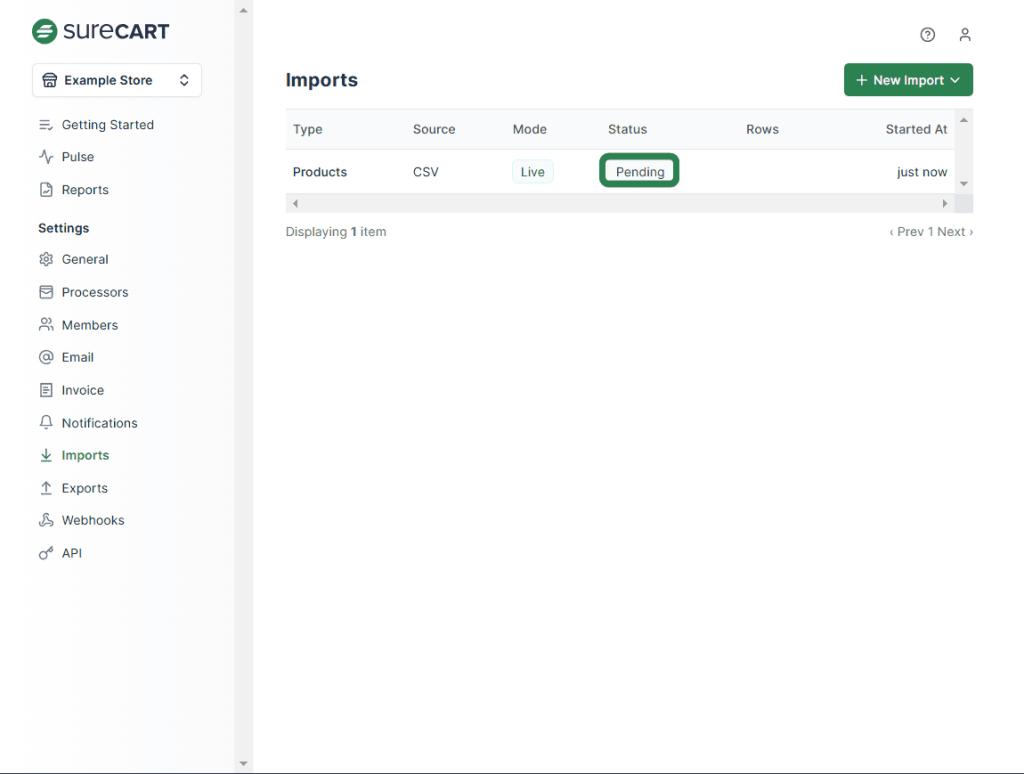Click the Pulse activity icon

(x=46, y=157)
